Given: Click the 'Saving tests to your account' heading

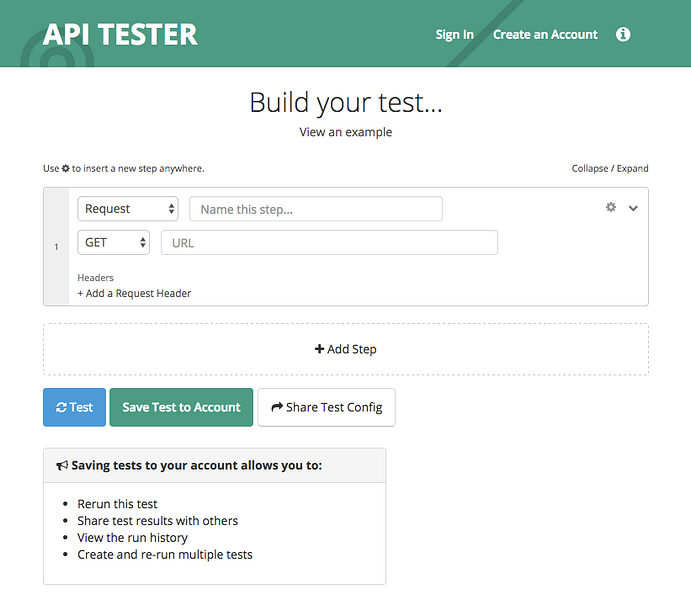Looking at the screenshot, I should point(197,465).
